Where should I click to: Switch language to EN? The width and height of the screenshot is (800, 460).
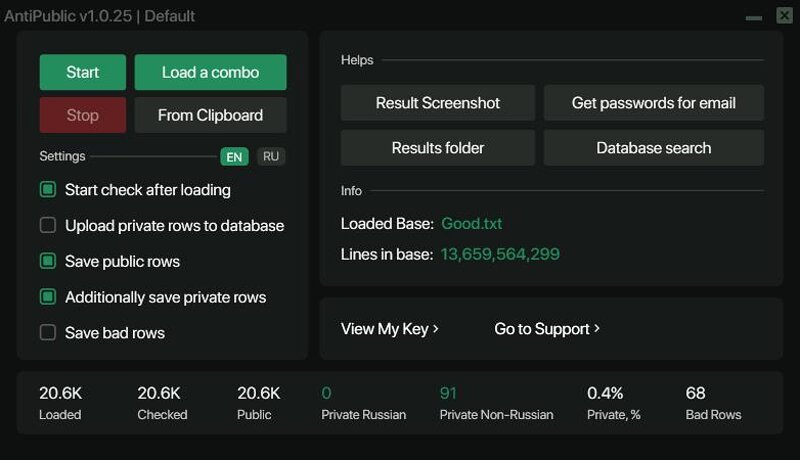click(x=234, y=157)
